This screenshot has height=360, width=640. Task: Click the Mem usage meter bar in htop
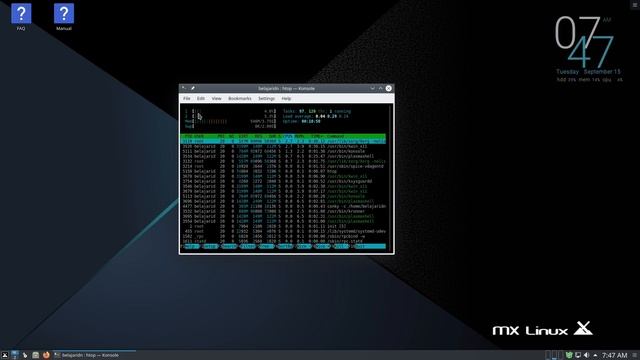coord(230,121)
